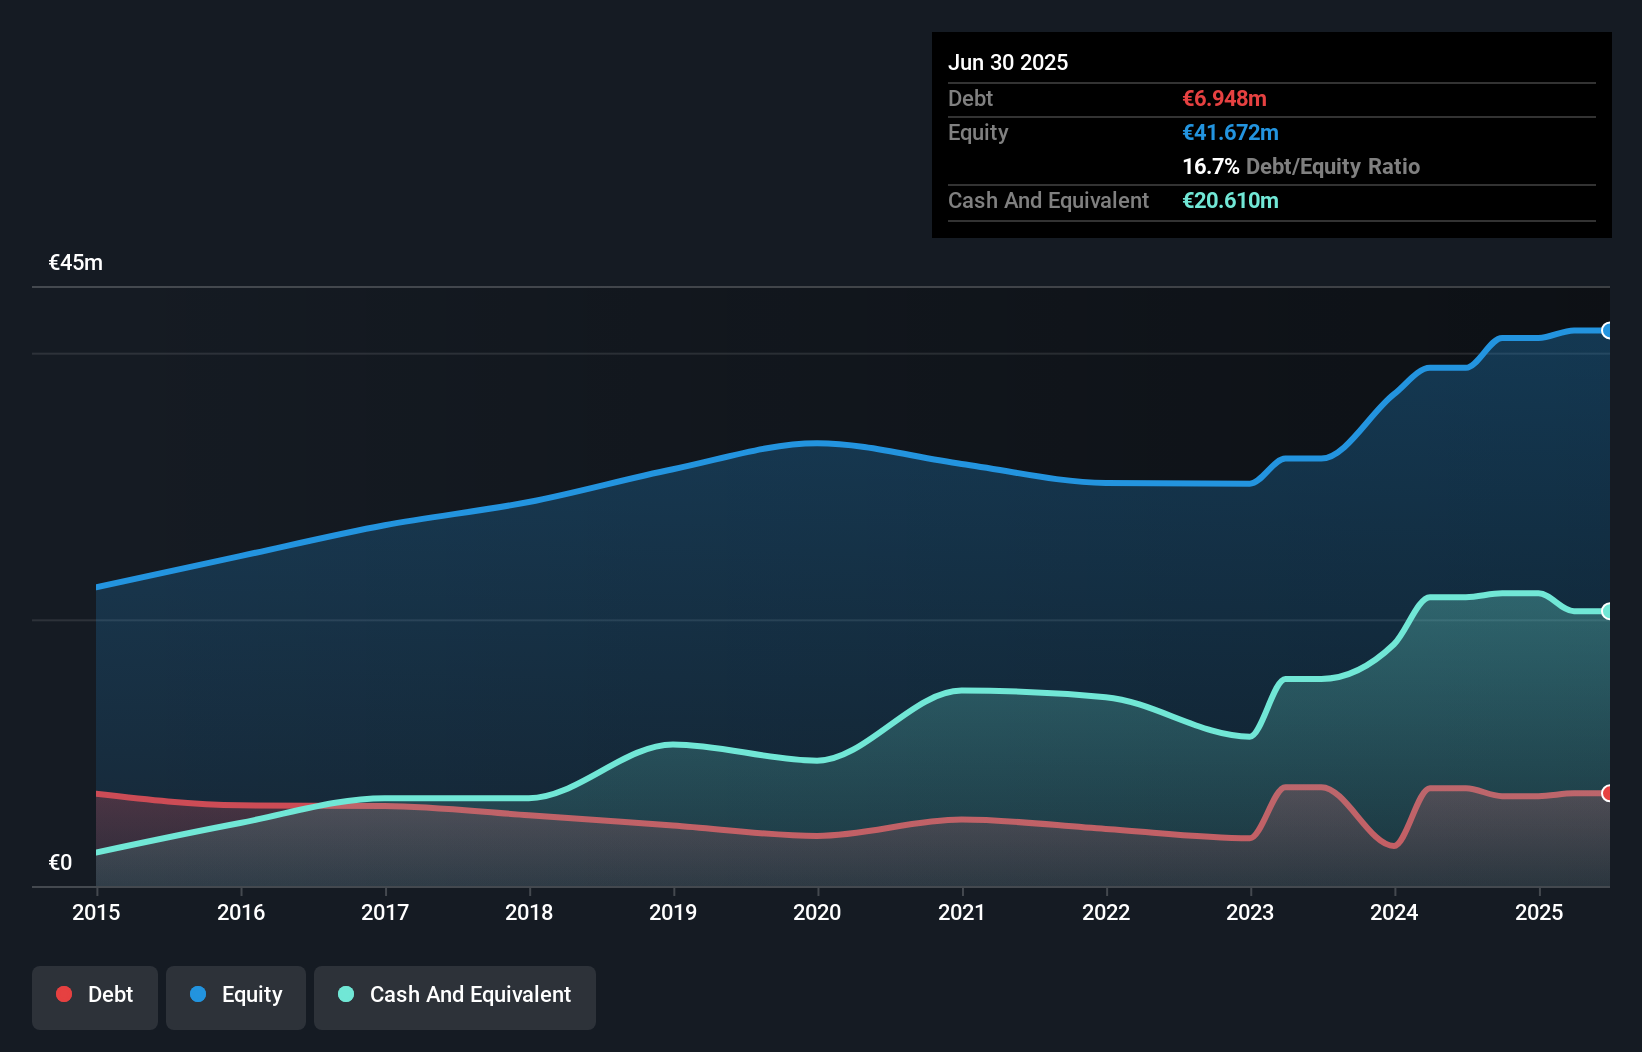Click the 16.7% Debt/Equity Ratio text

click(x=1301, y=166)
